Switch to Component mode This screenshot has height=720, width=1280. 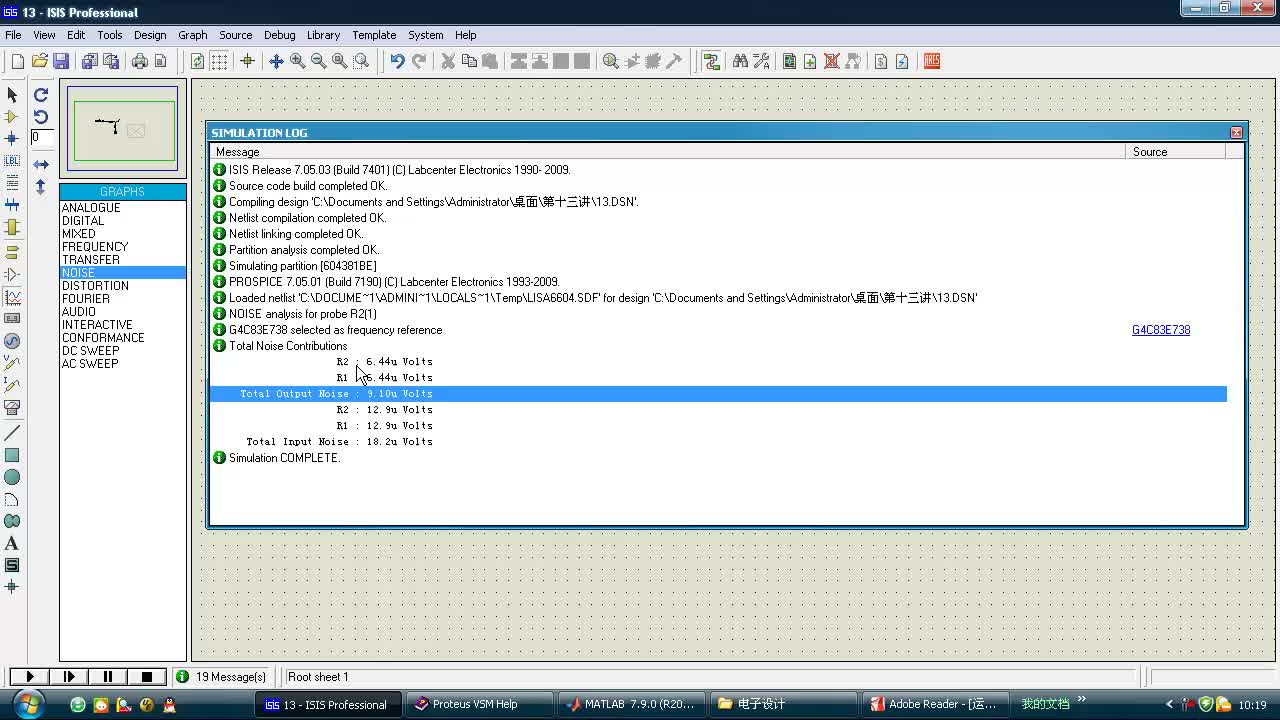pyautogui.click(x=12, y=116)
